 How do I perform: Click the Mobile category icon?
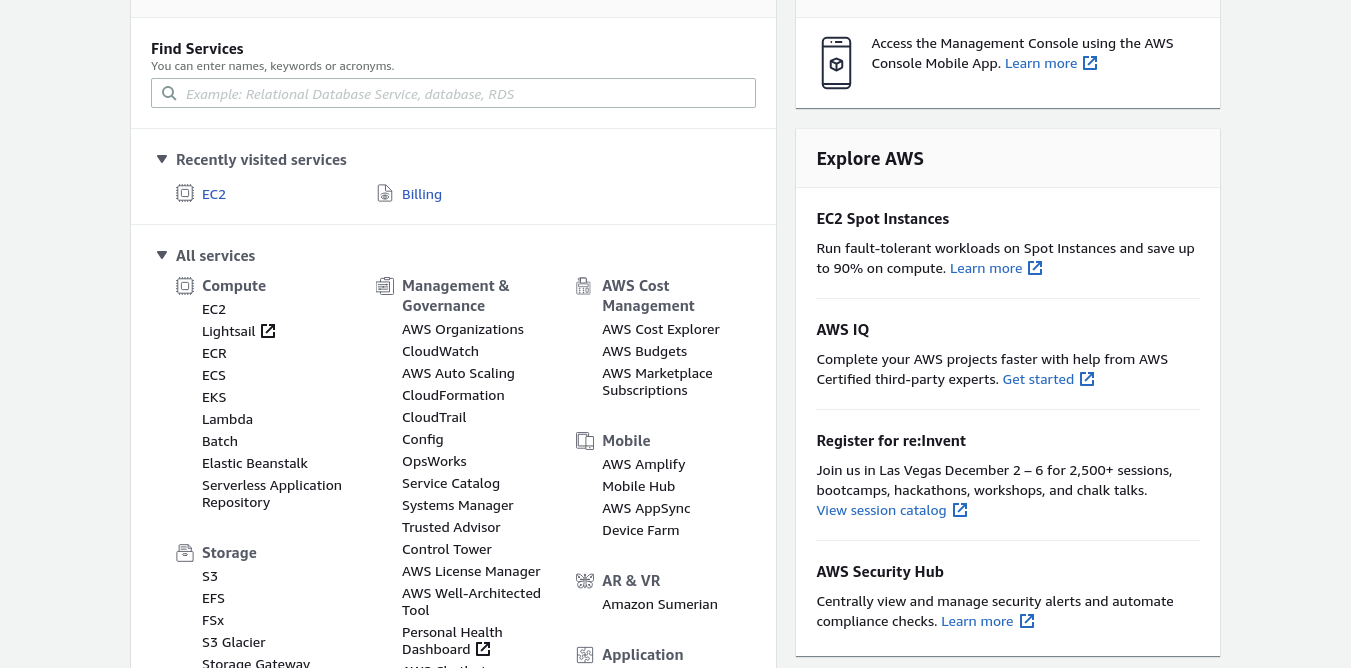click(585, 441)
